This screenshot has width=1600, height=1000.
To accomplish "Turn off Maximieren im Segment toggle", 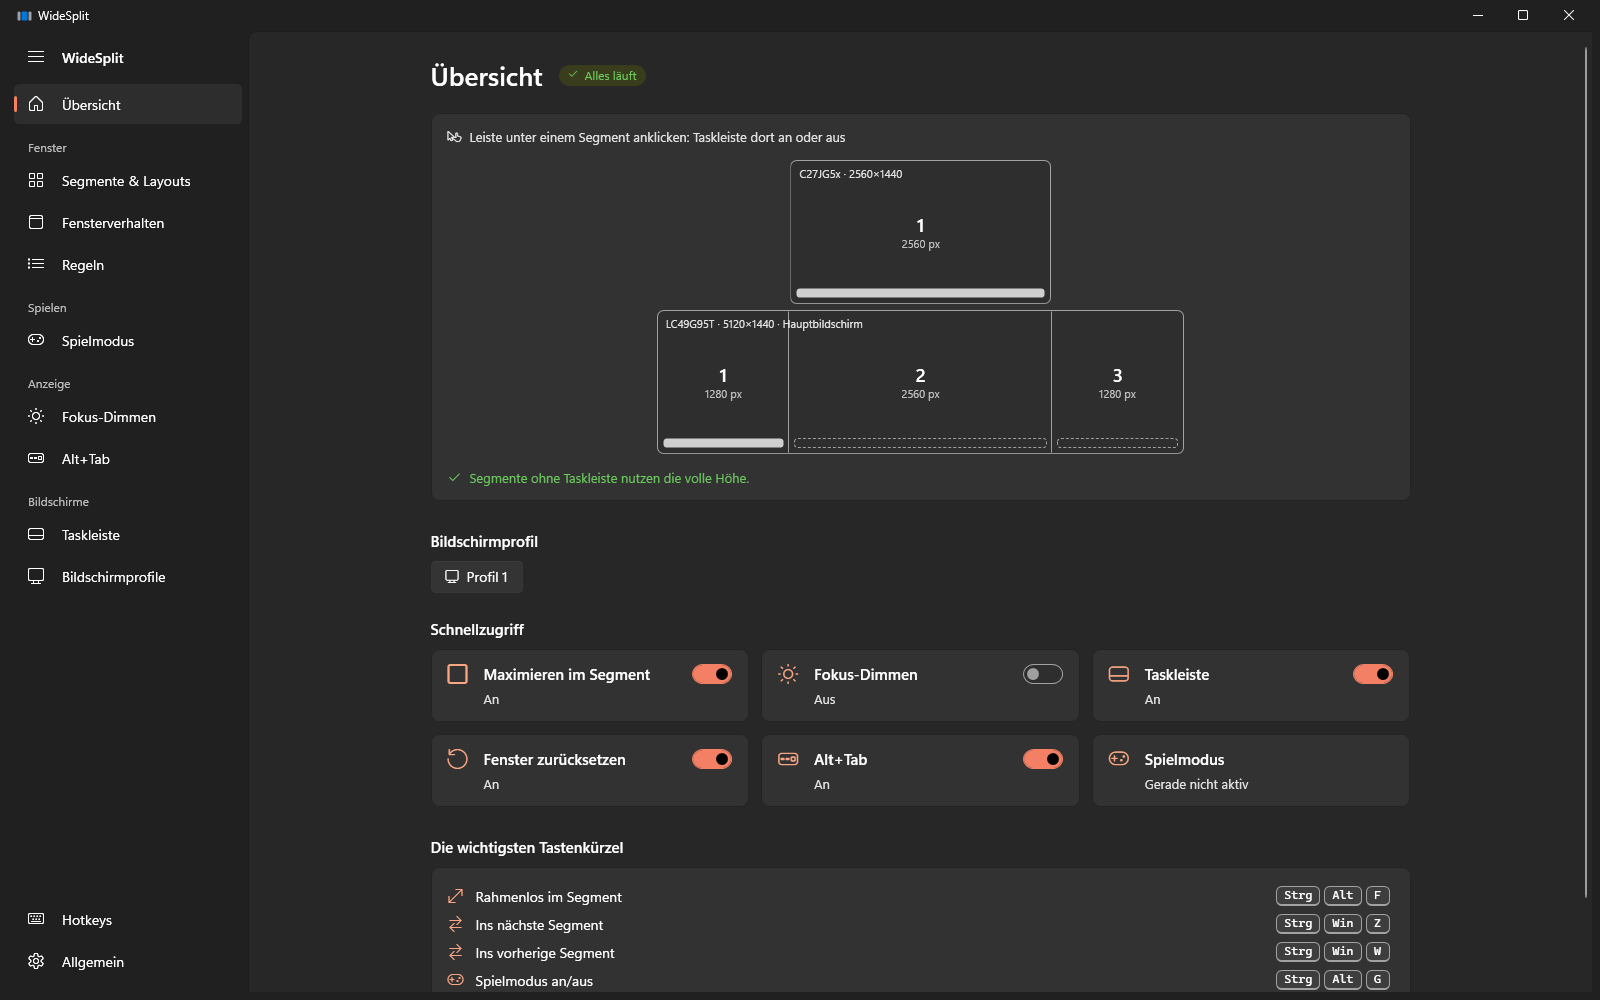I will click(712, 674).
